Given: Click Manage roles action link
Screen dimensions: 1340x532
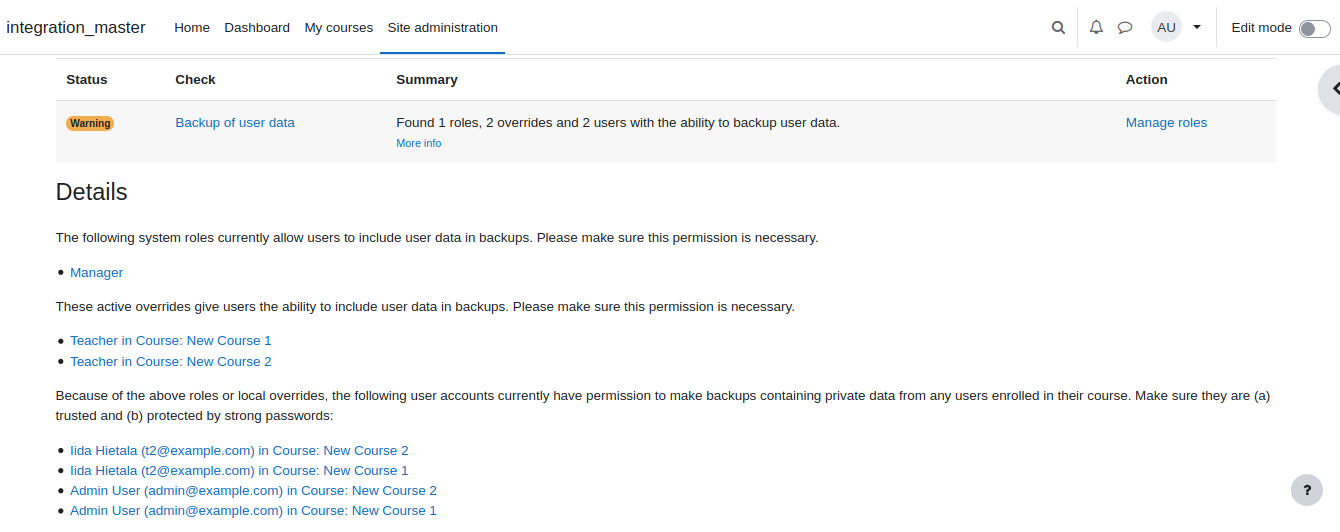Looking at the screenshot, I should coord(1166,123).
